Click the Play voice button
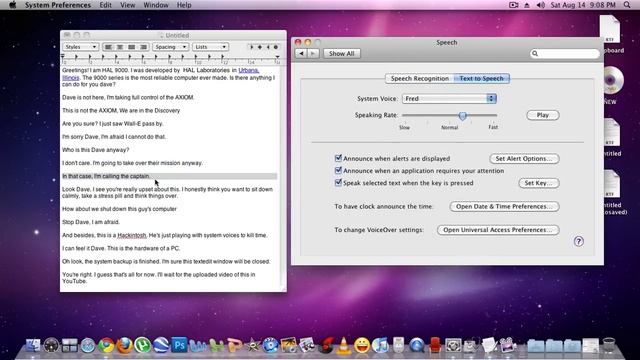The width and height of the screenshot is (640, 360). coord(542,115)
